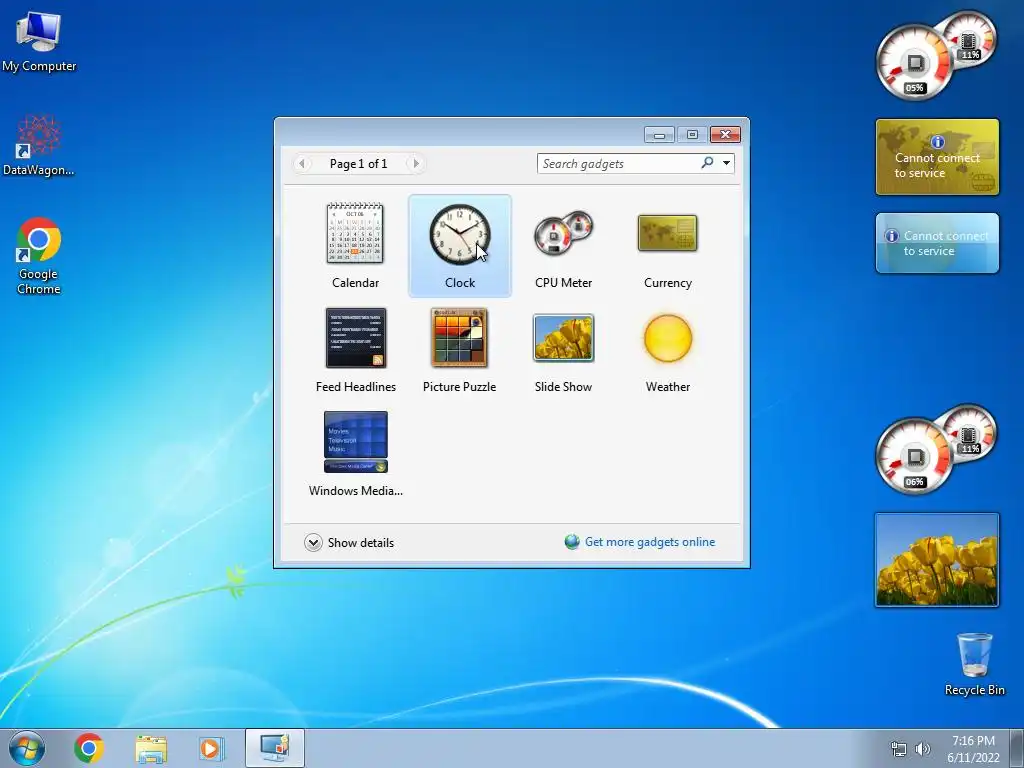Open File Explorer from taskbar

click(151, 748)
